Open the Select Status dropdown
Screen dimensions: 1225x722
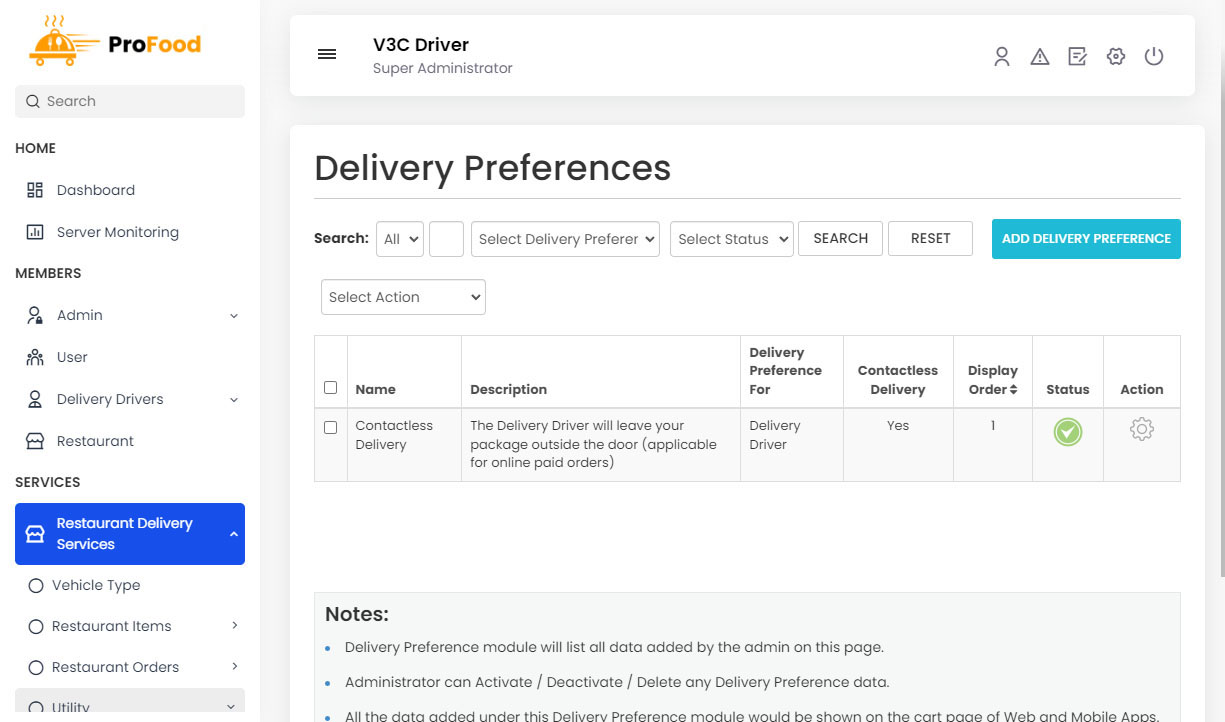pos(731,239)
